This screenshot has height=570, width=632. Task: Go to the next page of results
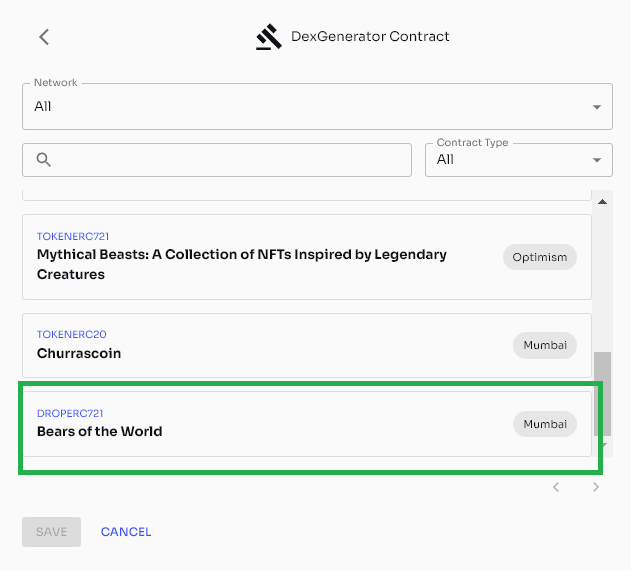[596, 488]
